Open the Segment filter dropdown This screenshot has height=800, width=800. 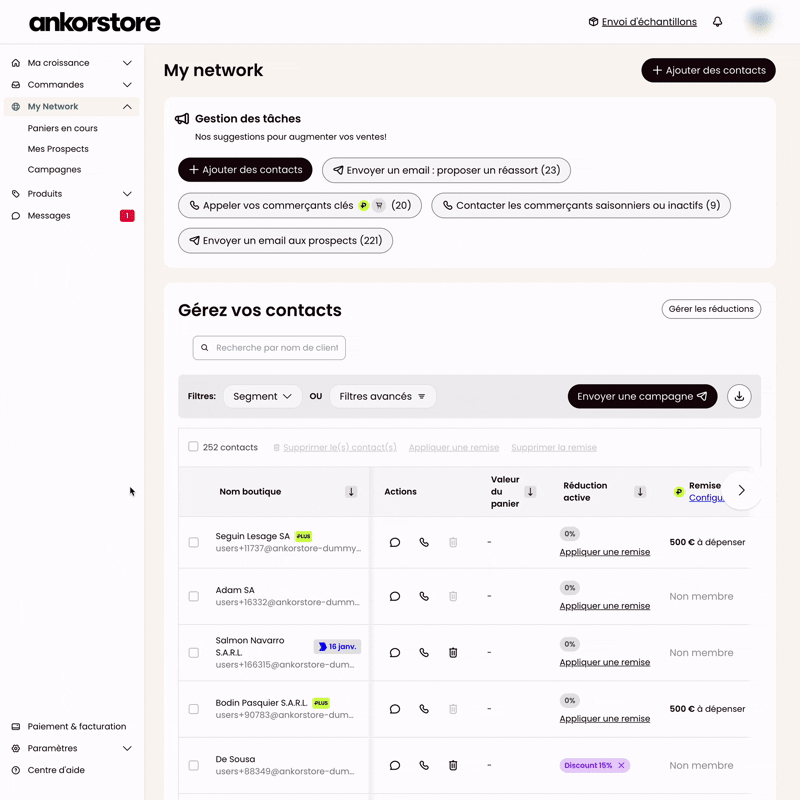coord(262,396)
